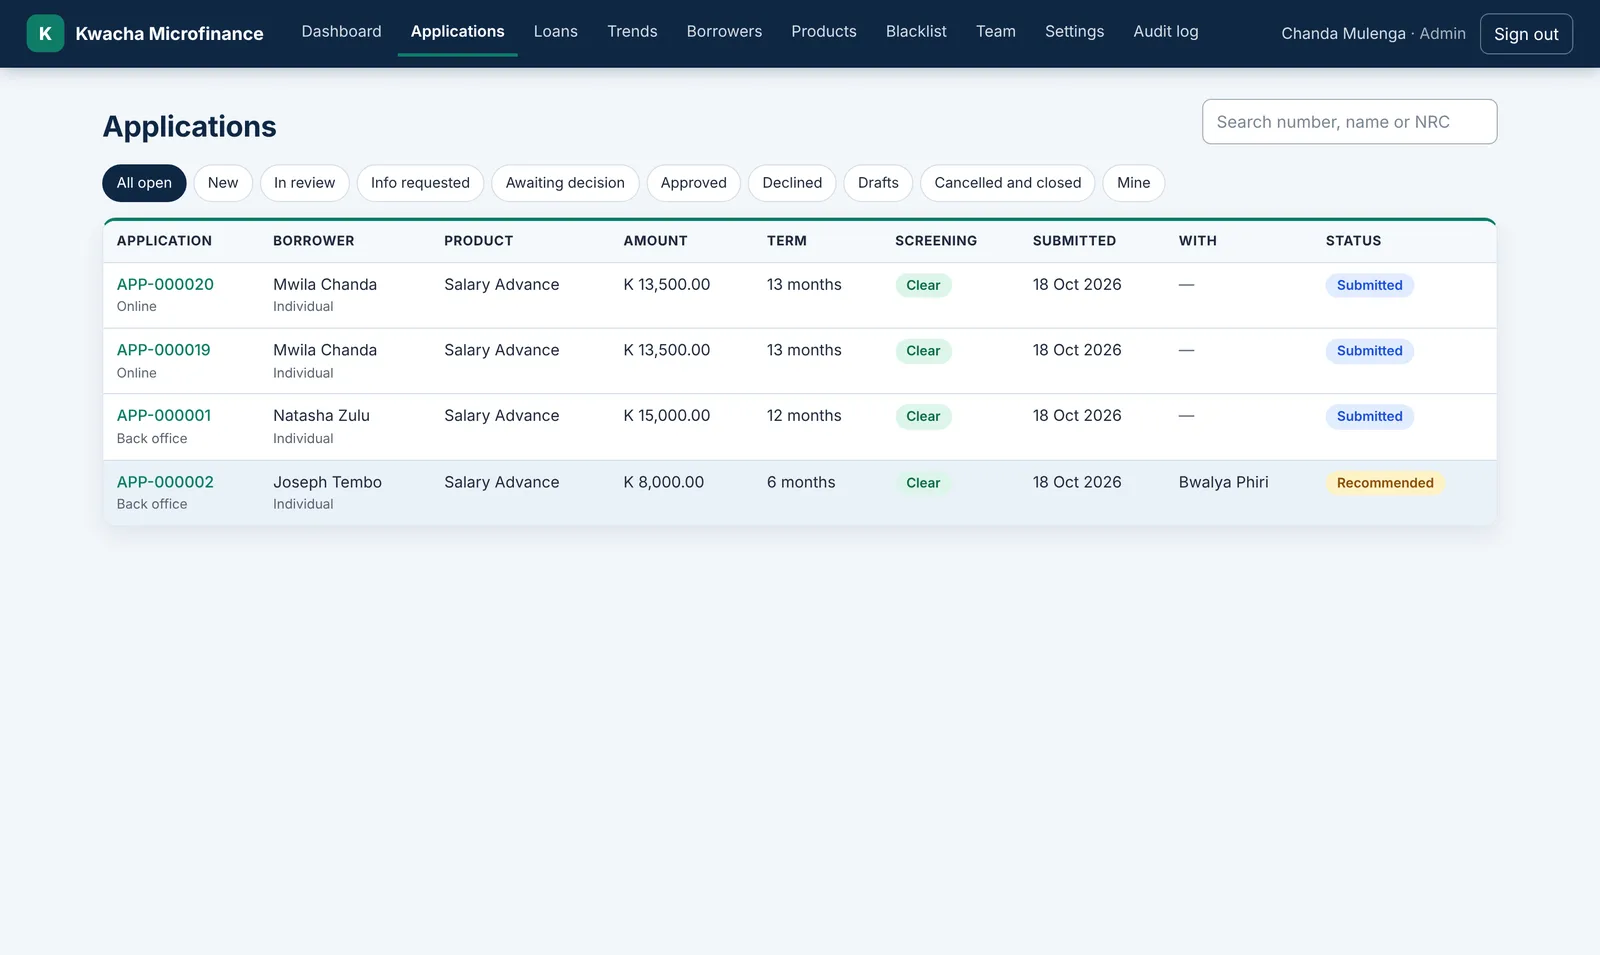The image size is (1600, 955).
Task: View the Audit log
Action: 1165,32
